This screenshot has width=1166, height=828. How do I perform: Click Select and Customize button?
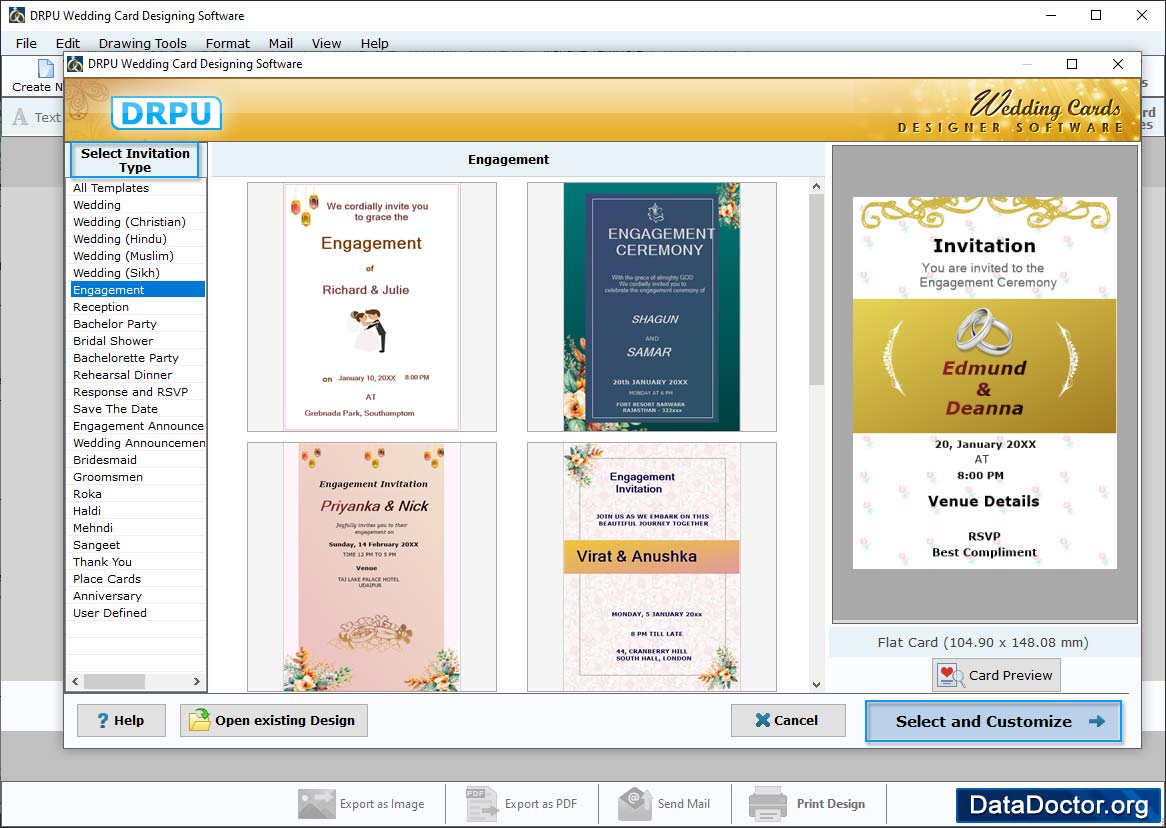tap(993, 721)
